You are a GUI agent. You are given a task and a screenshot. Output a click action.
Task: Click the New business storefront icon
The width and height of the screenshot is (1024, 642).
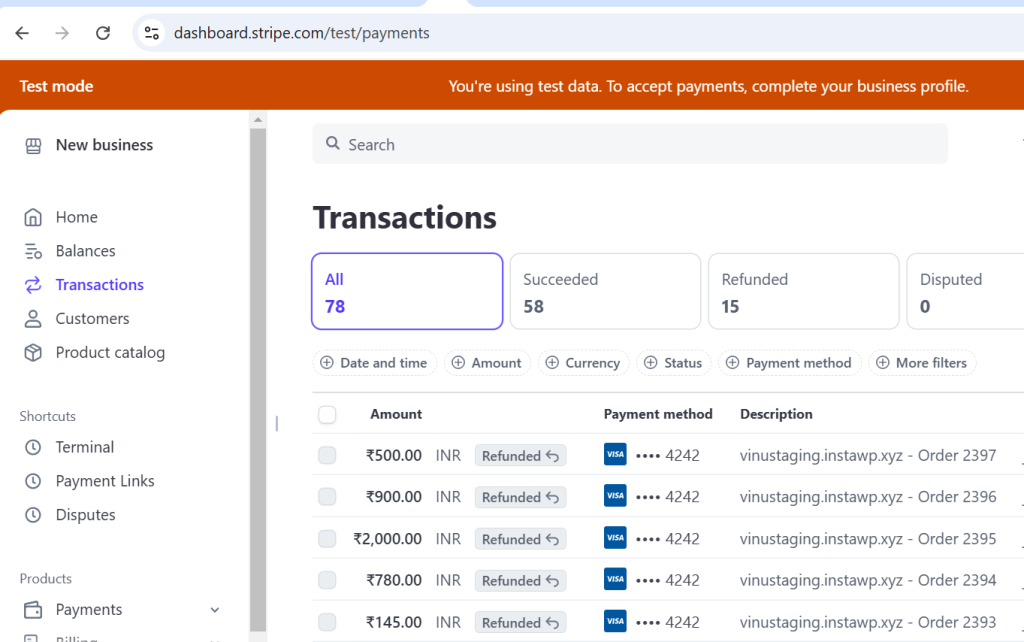[x=33, y=144]
